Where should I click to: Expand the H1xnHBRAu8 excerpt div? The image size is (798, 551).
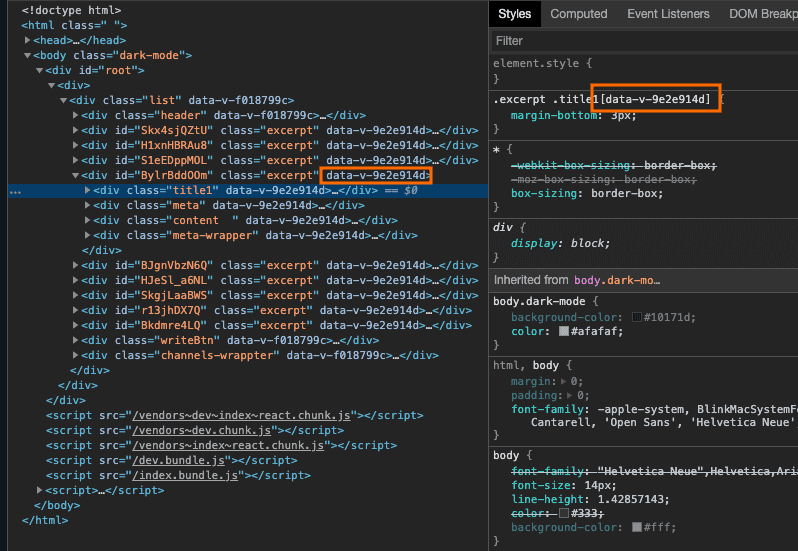pyautogui.click(x=75, y=145)
